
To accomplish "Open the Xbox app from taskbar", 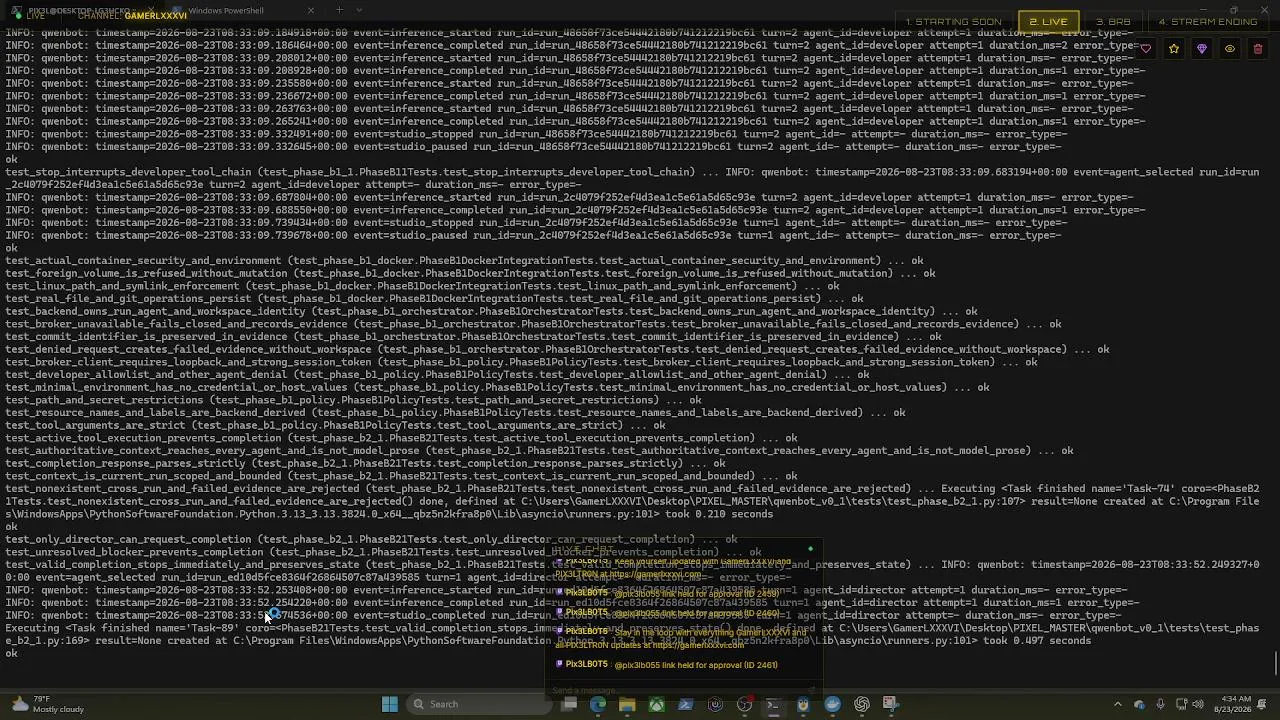I will [x=657, y=704].
